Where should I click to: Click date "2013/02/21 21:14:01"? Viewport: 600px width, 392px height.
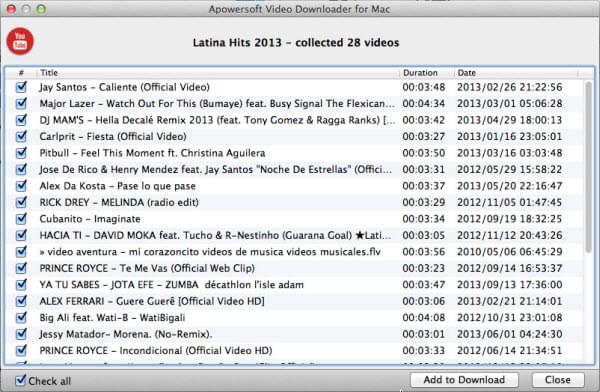pyautogui.click(x=510, y=301)
